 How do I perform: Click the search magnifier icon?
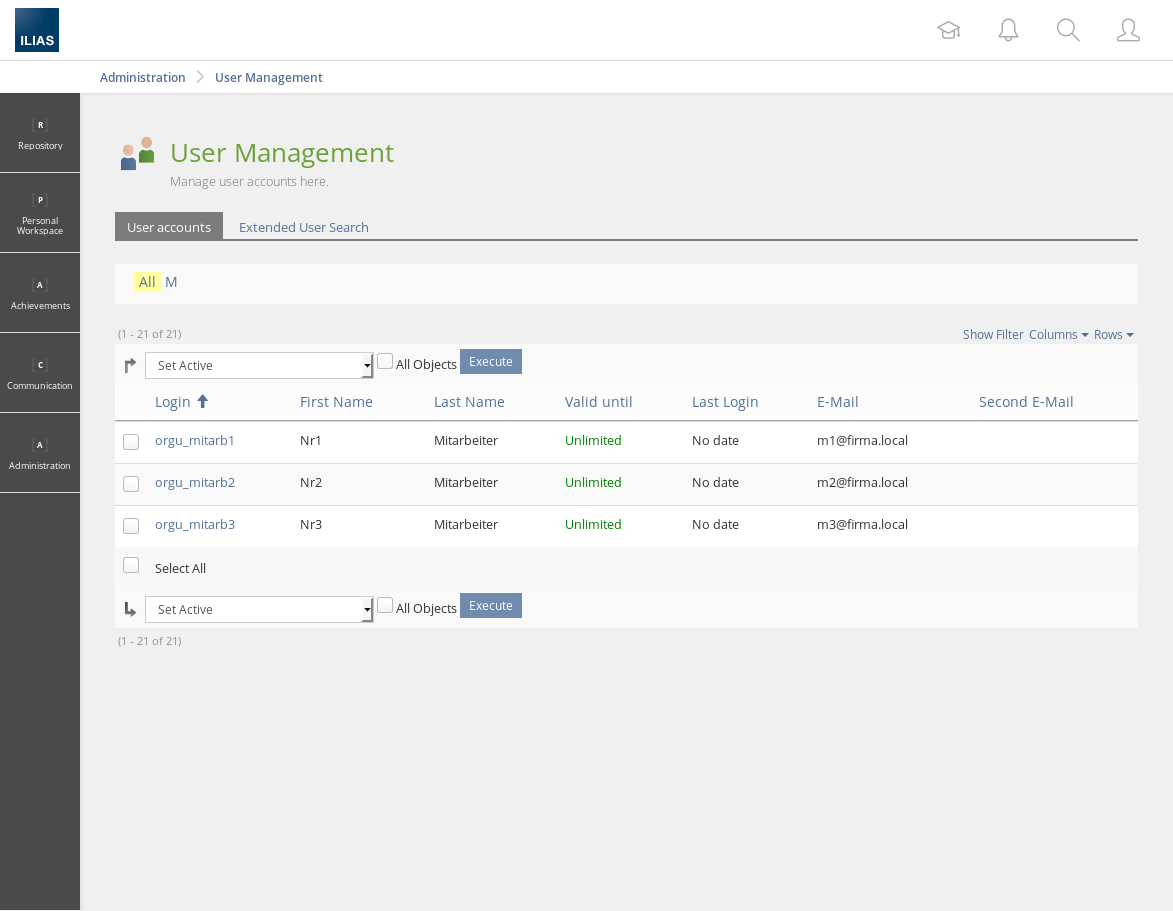pyautogui.click(x=1068, y=30)
